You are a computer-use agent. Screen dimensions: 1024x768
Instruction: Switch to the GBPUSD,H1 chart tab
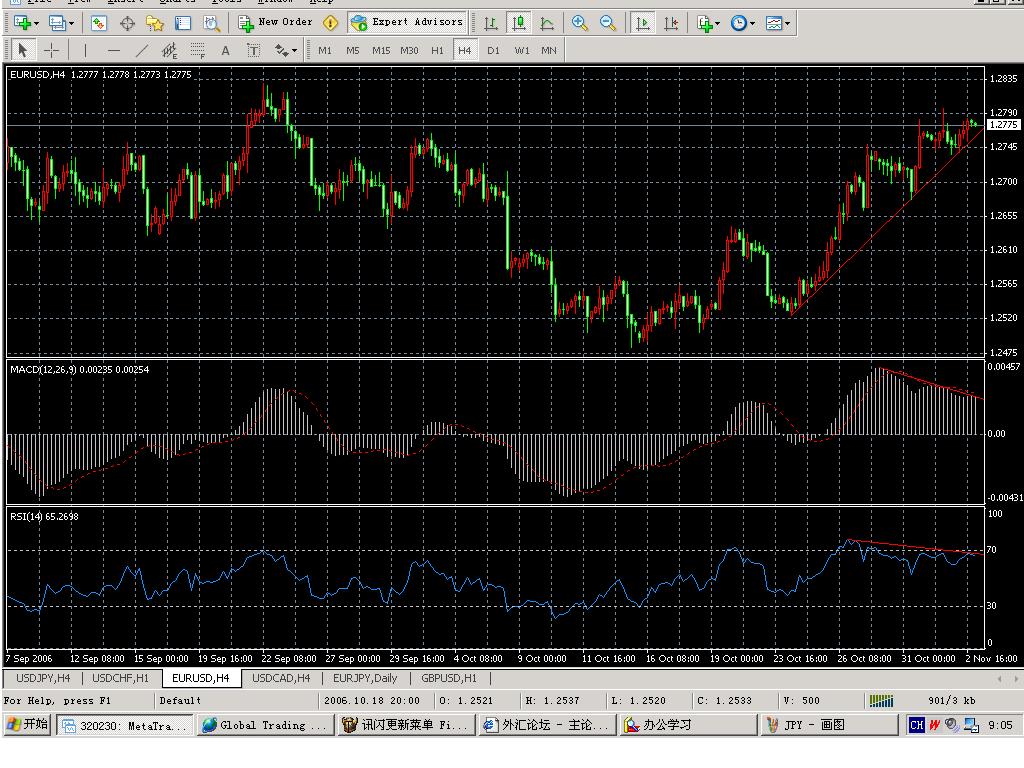449,678
